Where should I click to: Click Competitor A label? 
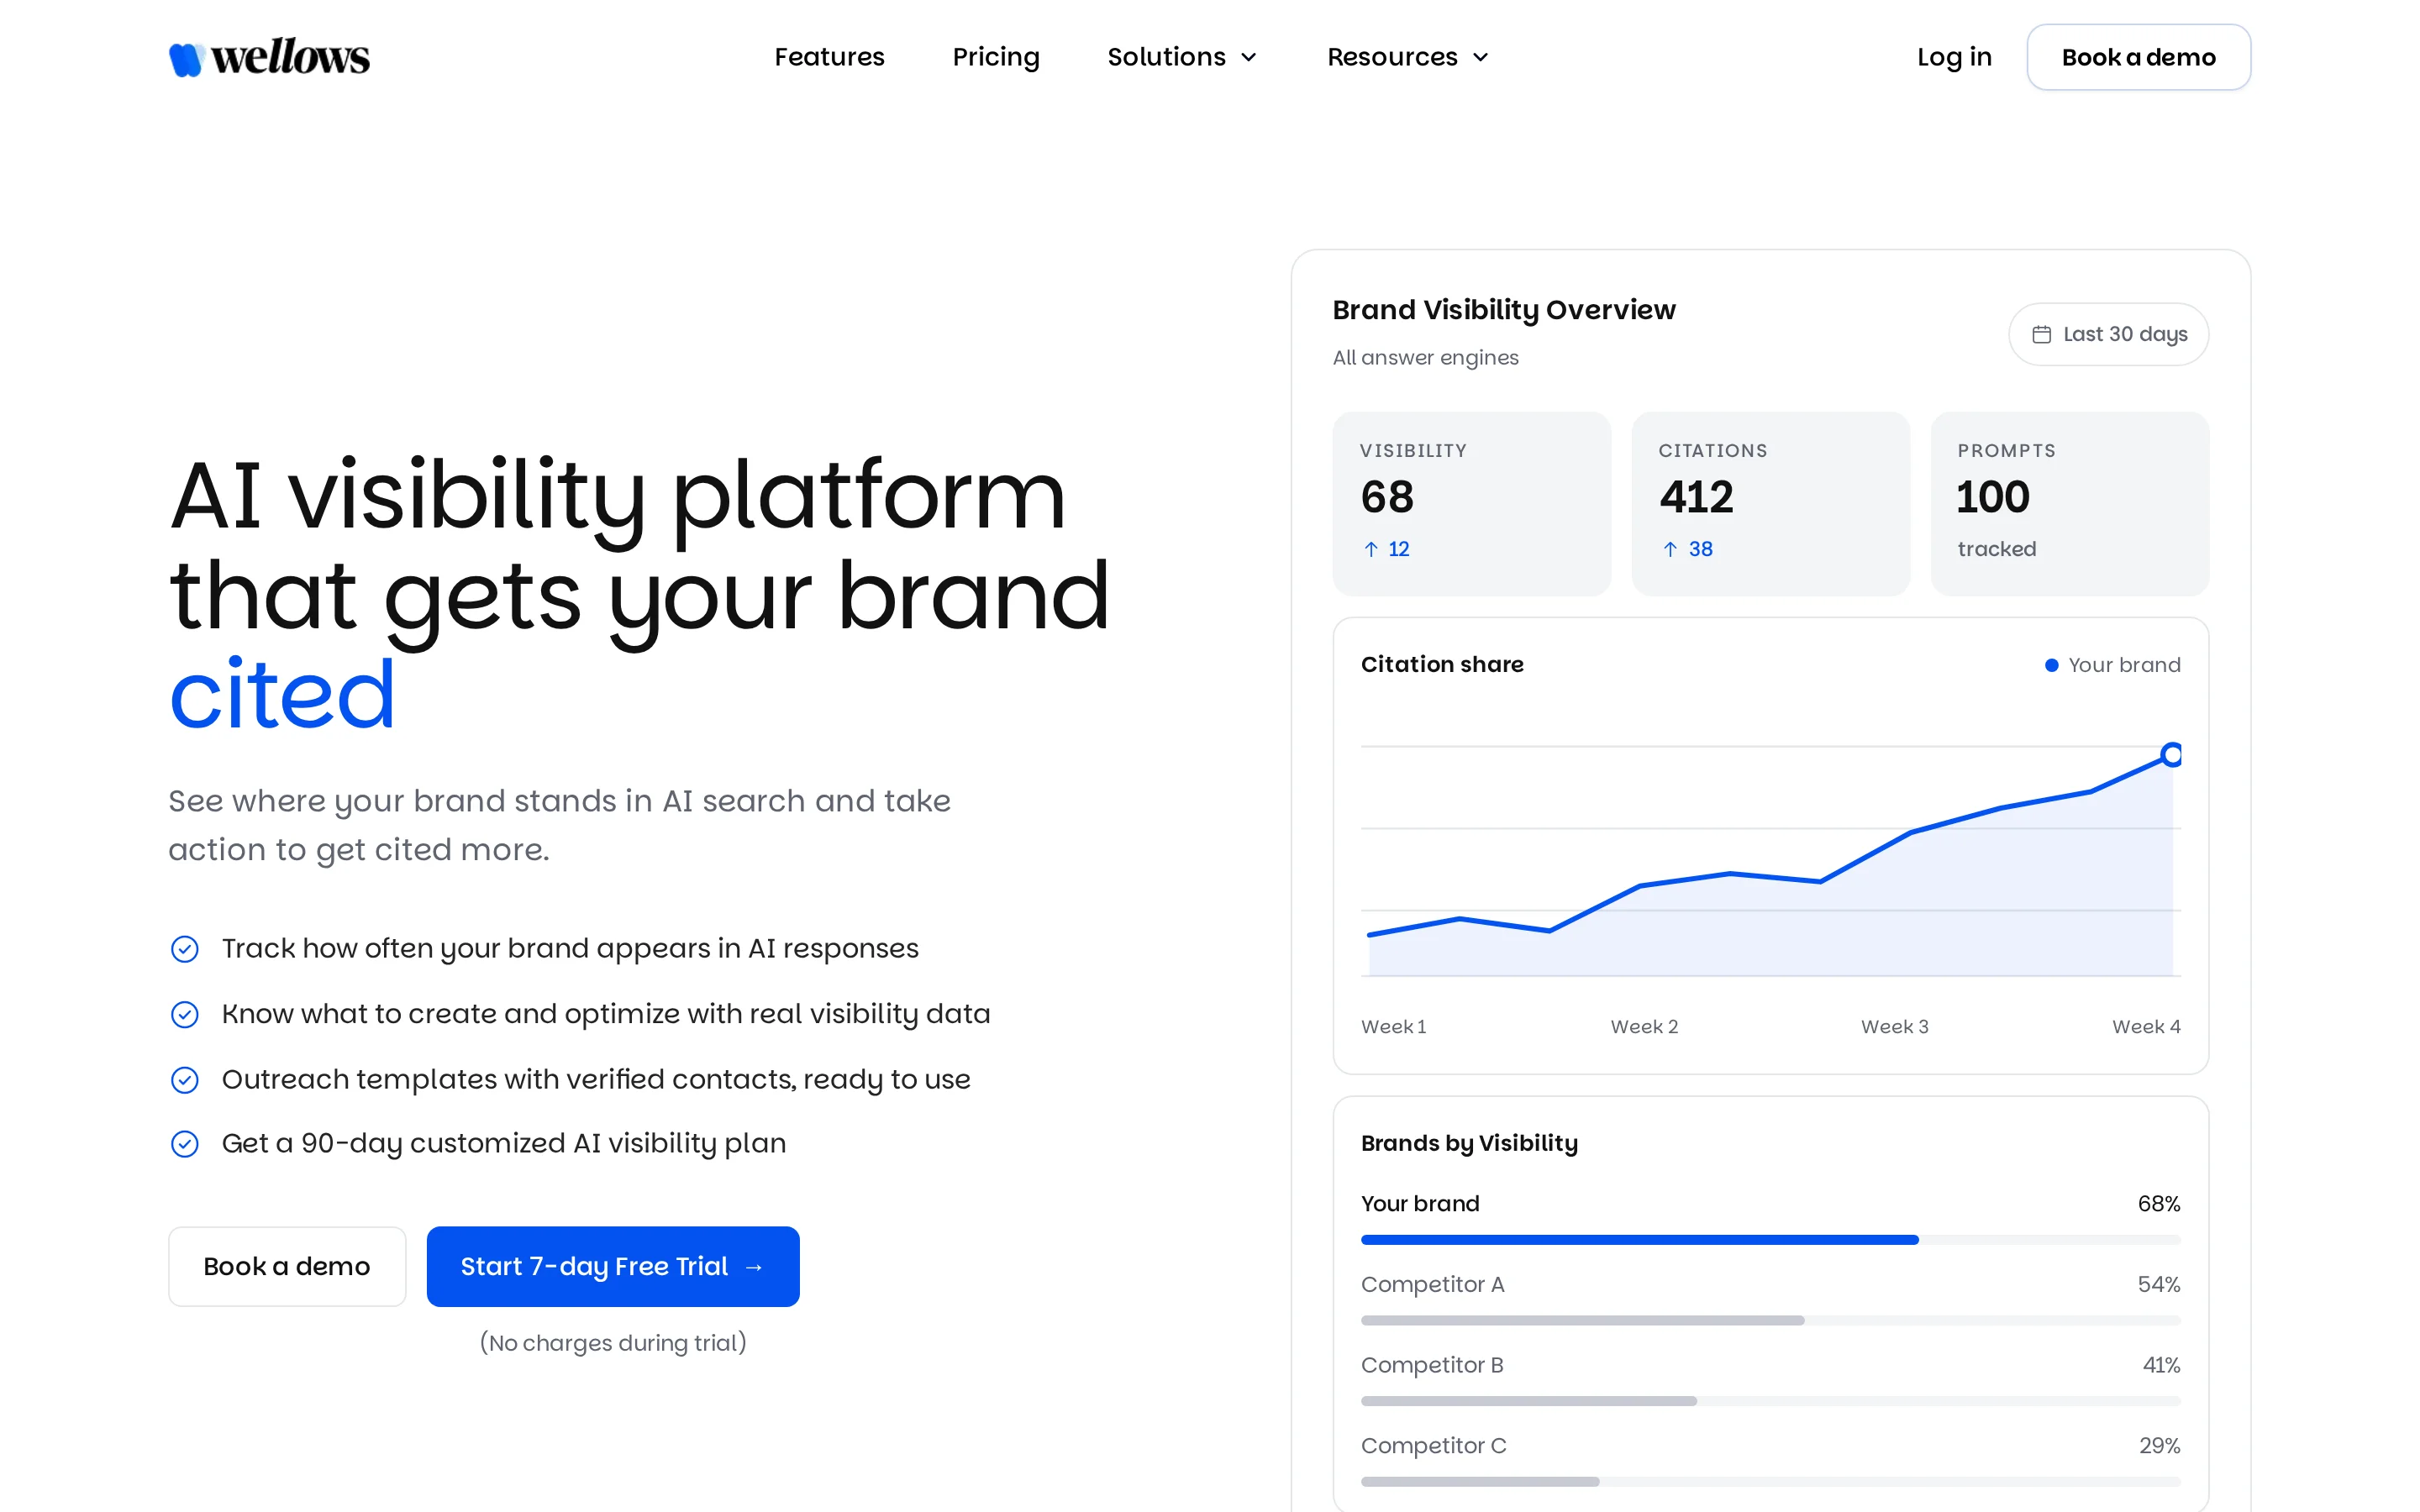(x=1432, y=1284)
